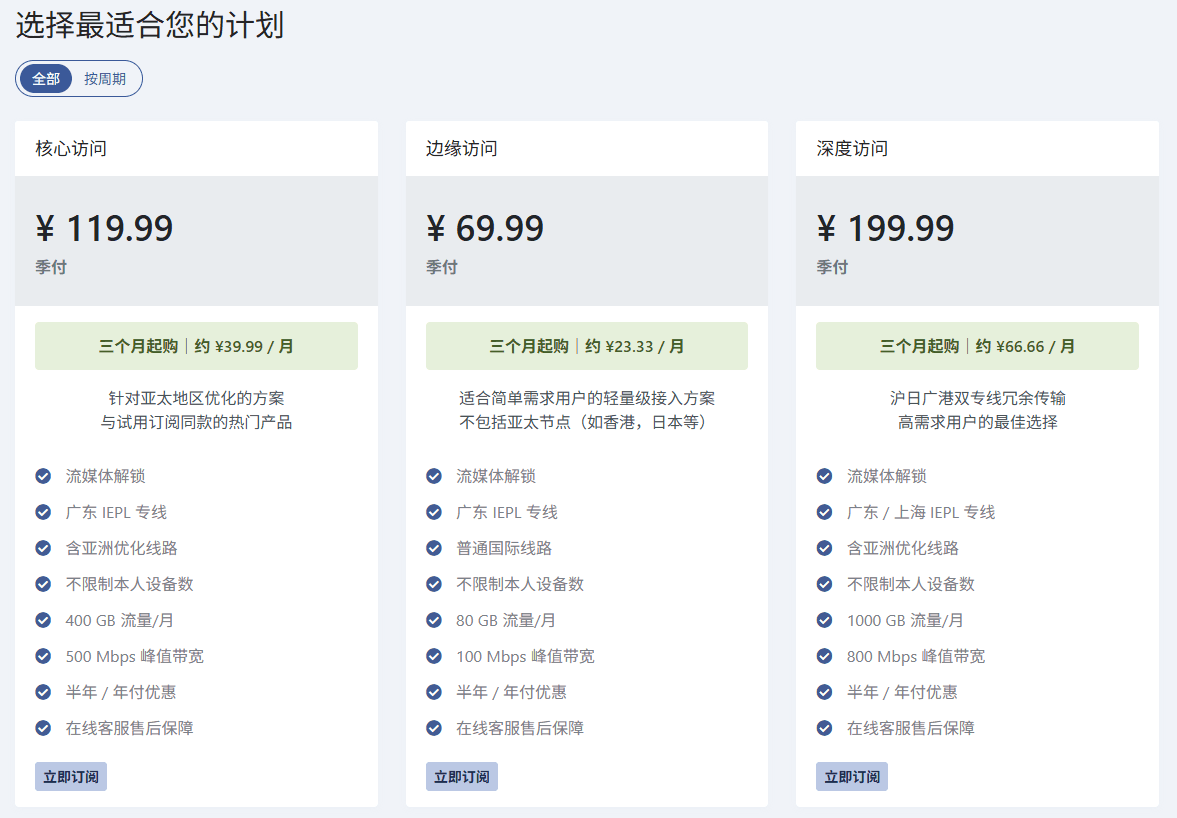Click the text 针对亚太地区优化的方案
This screenshot has width=1177, height=818.
pos(197,398)
